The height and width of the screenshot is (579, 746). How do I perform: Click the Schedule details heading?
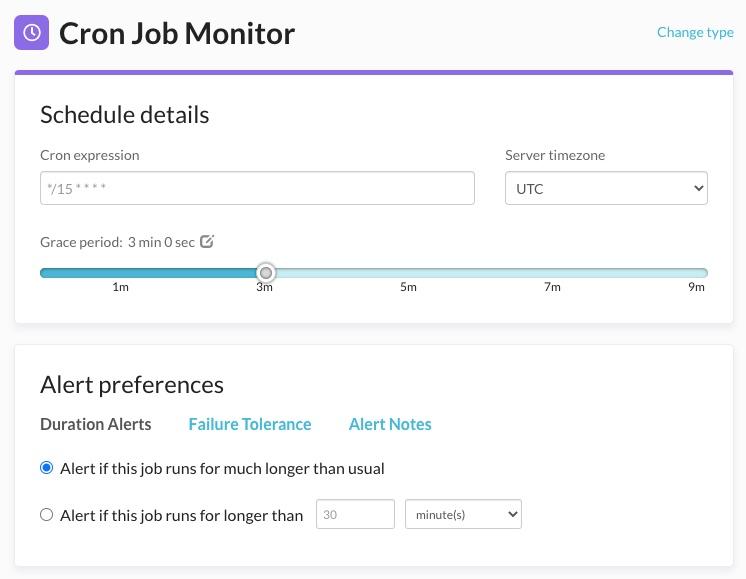point(125,114)
